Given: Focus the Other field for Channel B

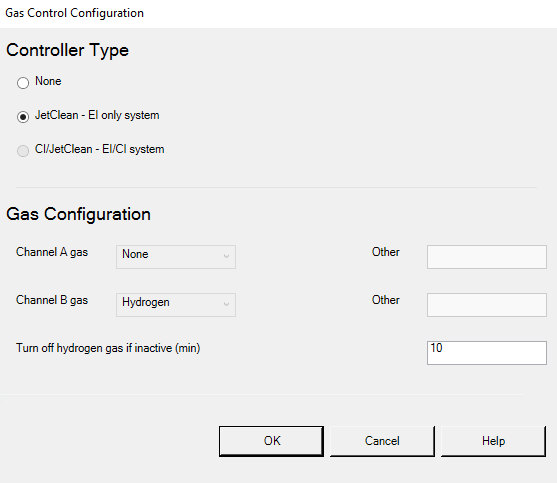Looking at the screenshot, I should point(487,305).
